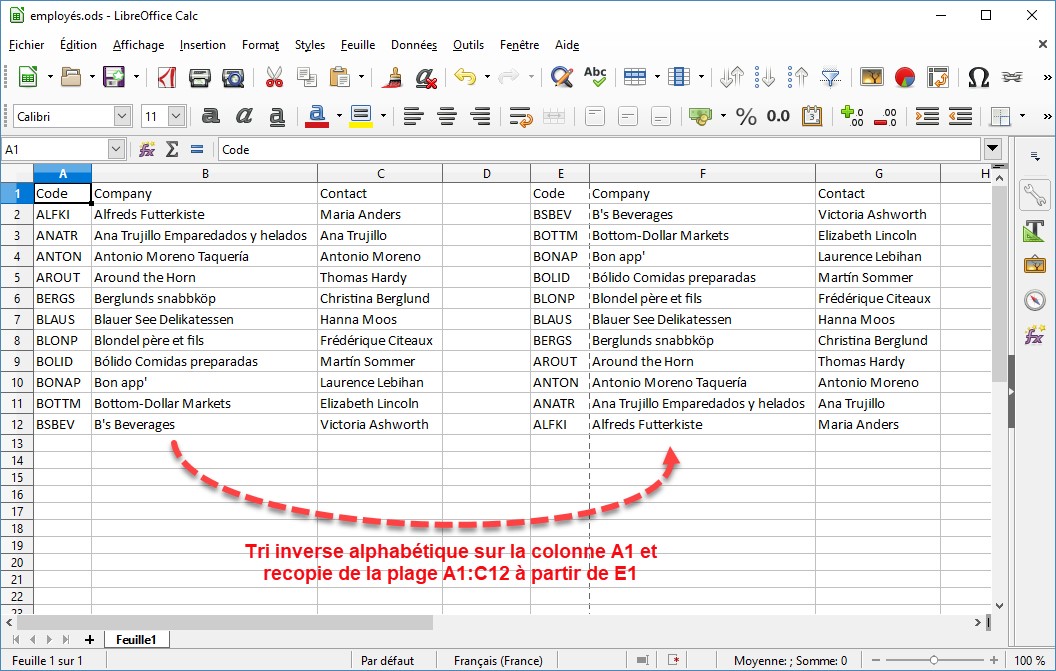Open the special character Omega tool
The height and width of the screenshot is (671, 1056).
coord(978,77)
